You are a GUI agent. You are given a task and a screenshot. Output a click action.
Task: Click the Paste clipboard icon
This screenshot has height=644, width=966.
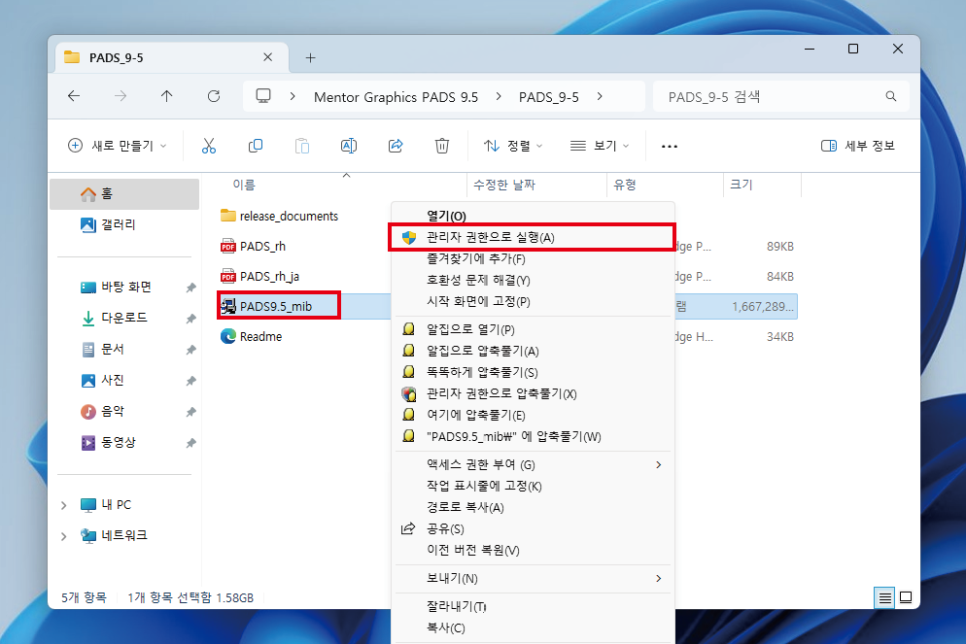[x=302, y=146]
